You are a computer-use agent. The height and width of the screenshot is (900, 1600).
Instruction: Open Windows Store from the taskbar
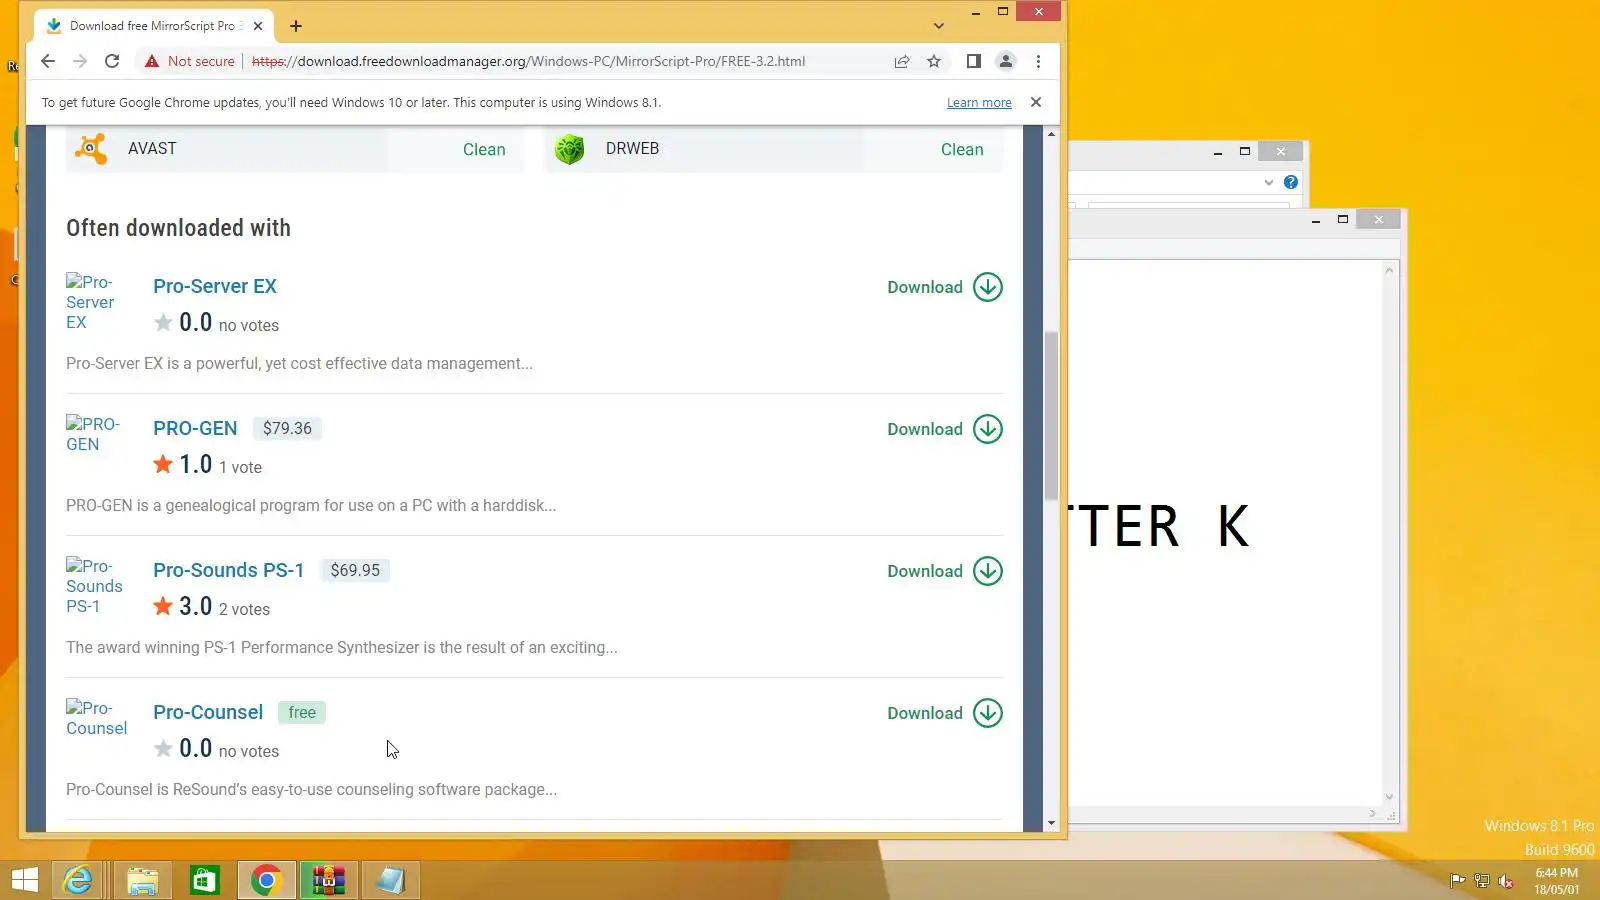coord(204,880)
